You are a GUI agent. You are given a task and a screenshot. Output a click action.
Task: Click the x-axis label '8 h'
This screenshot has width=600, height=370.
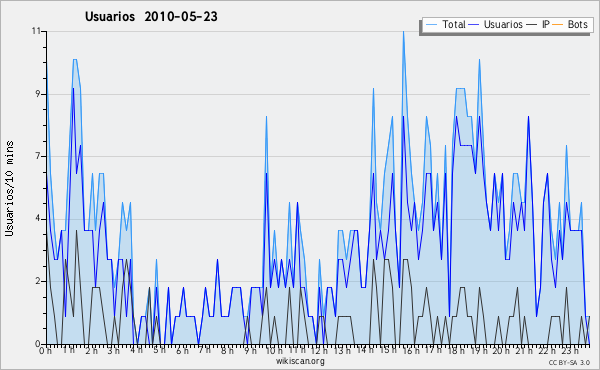click(227, 350)
